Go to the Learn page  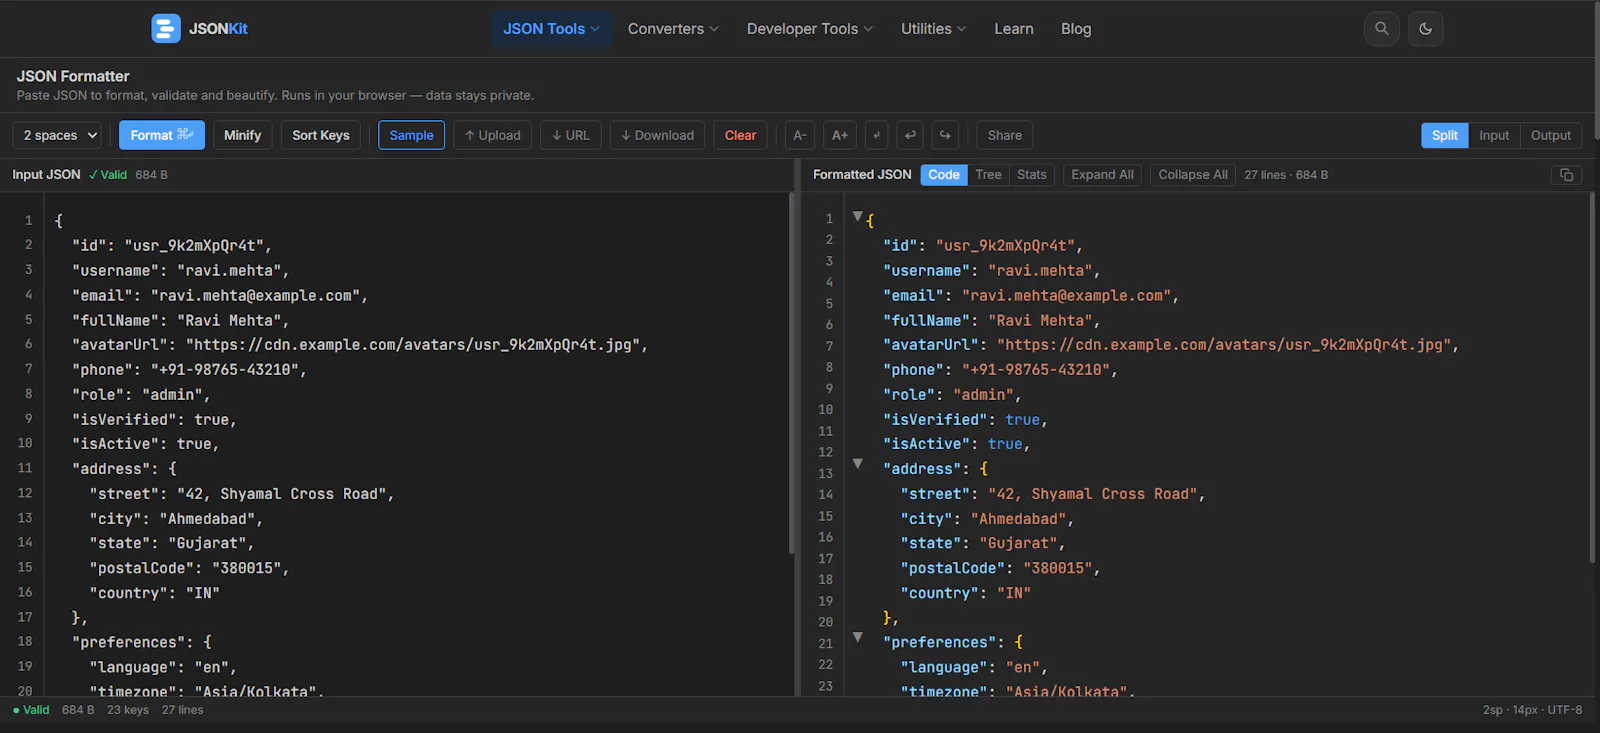pyautogui.click(x=1013, y=28)
